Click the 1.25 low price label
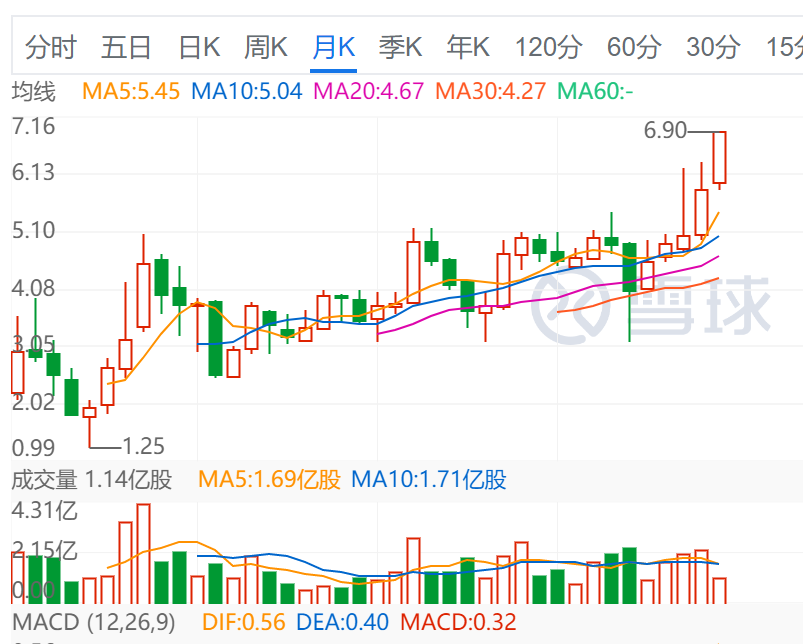The image size is (803, 644). [x=143, y=446]
